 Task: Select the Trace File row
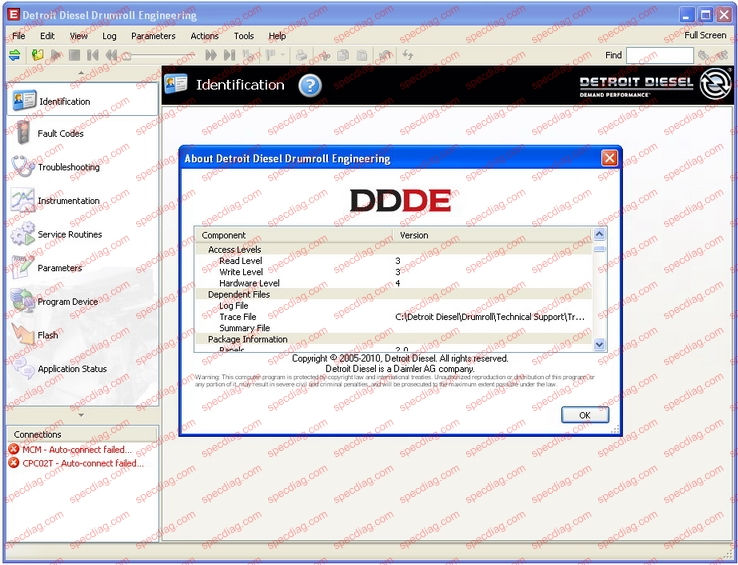(394, 317)
